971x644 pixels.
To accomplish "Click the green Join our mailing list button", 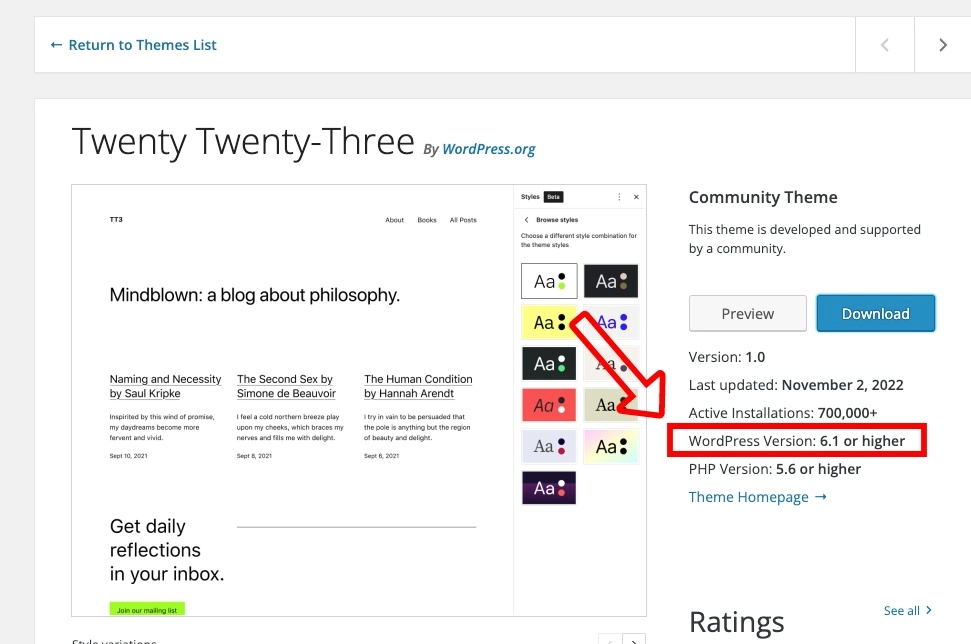I will click(147, 609).
